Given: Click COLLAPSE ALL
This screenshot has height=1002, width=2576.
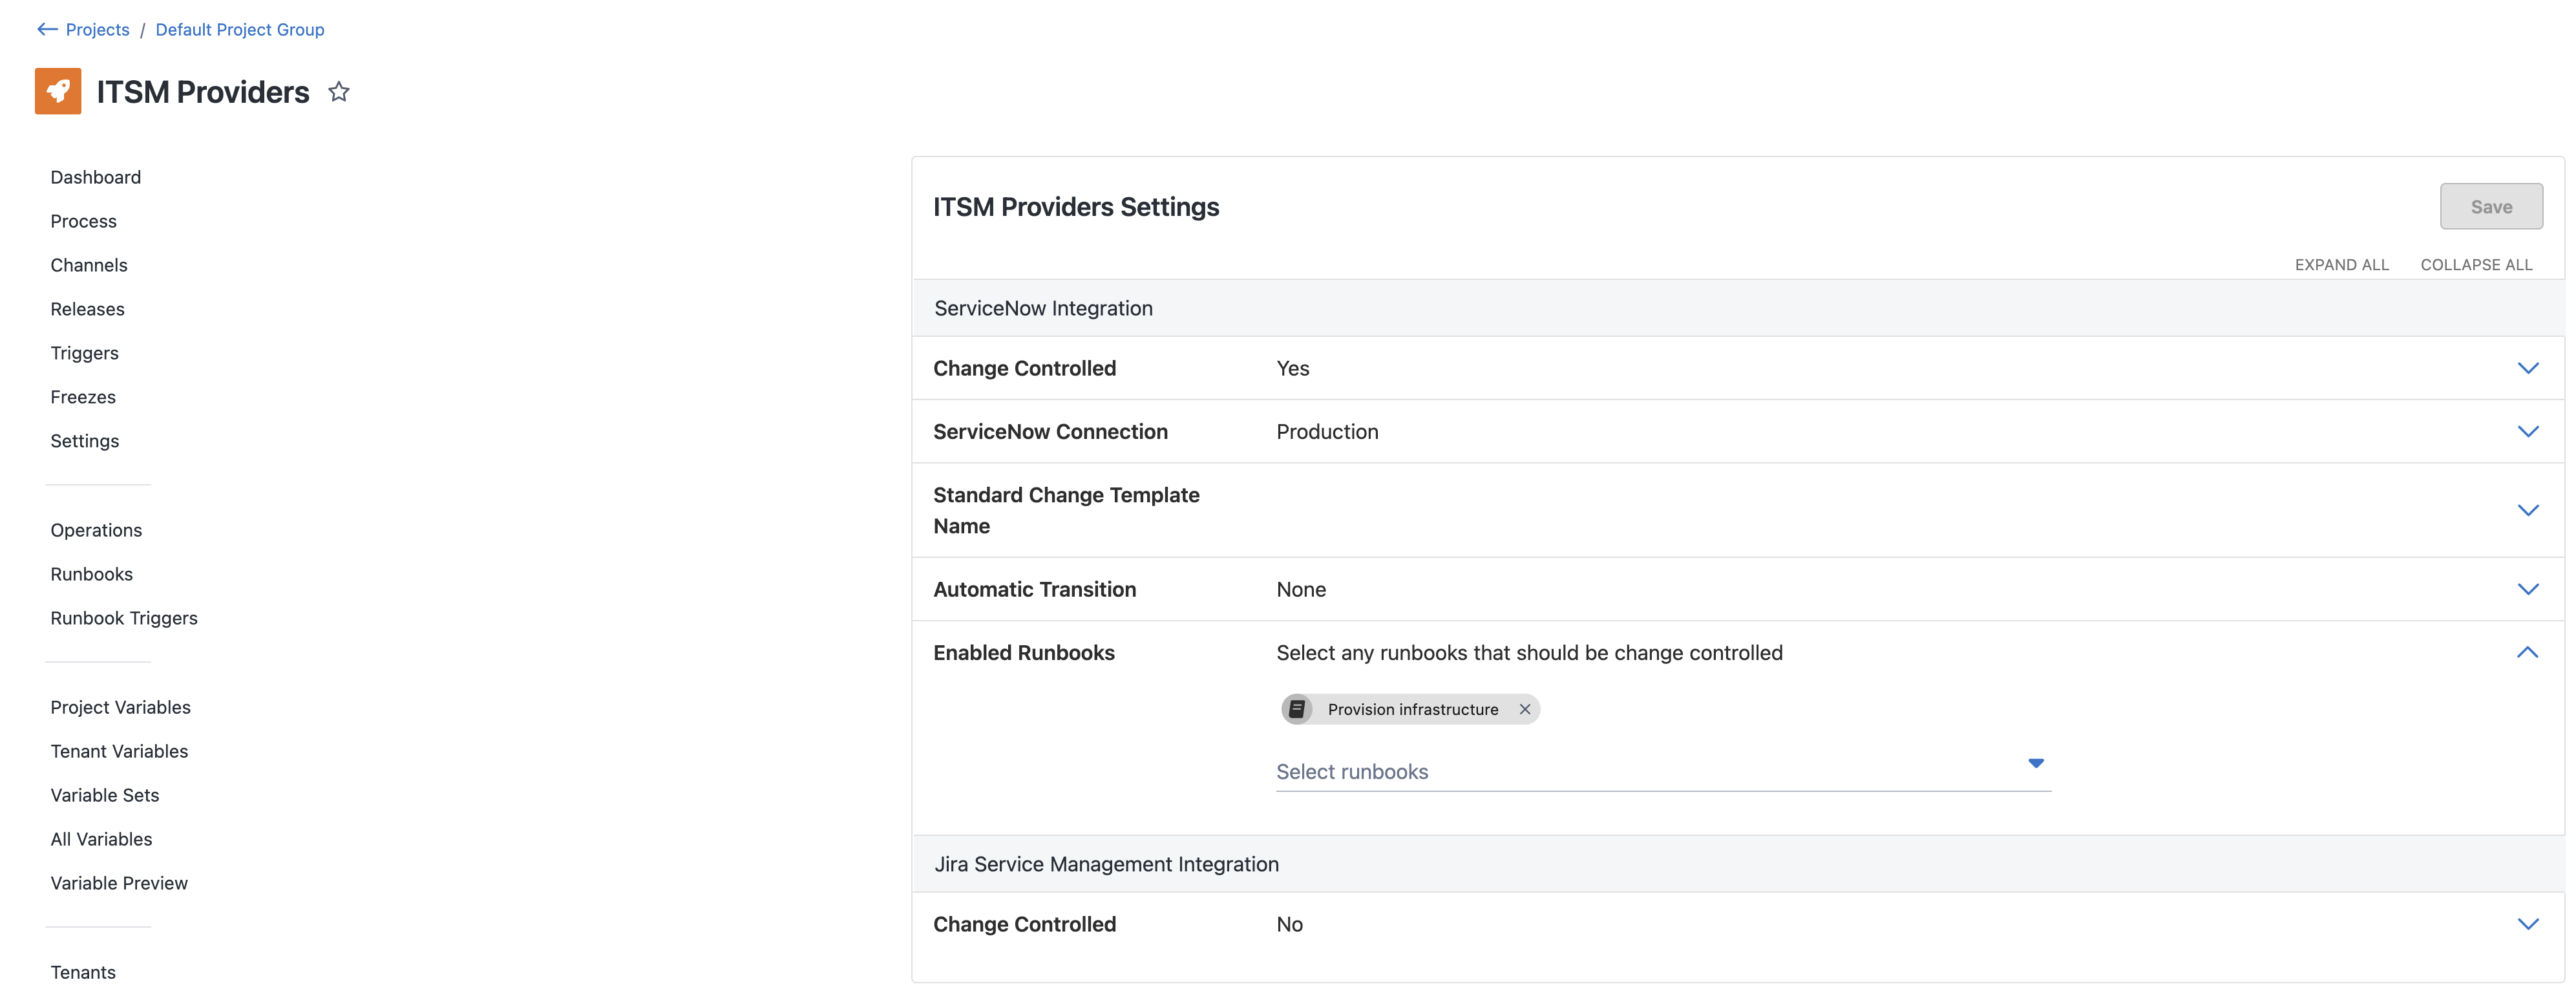Looking at the screenshot, I should [2476, 265].
